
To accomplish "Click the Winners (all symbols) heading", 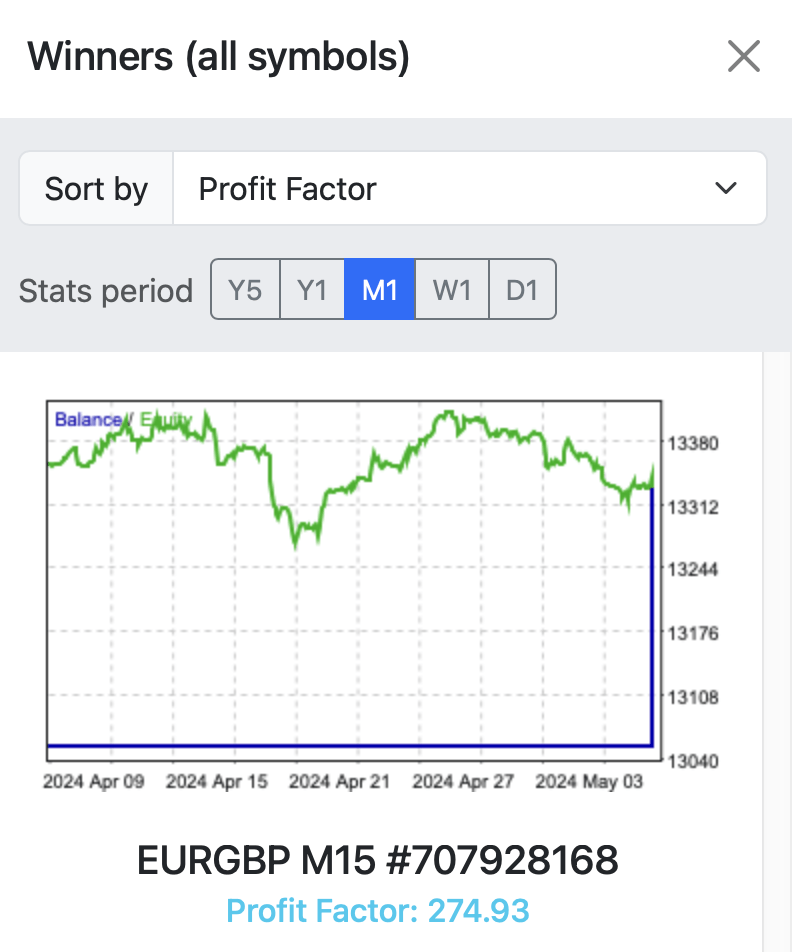I will point(219,57).
